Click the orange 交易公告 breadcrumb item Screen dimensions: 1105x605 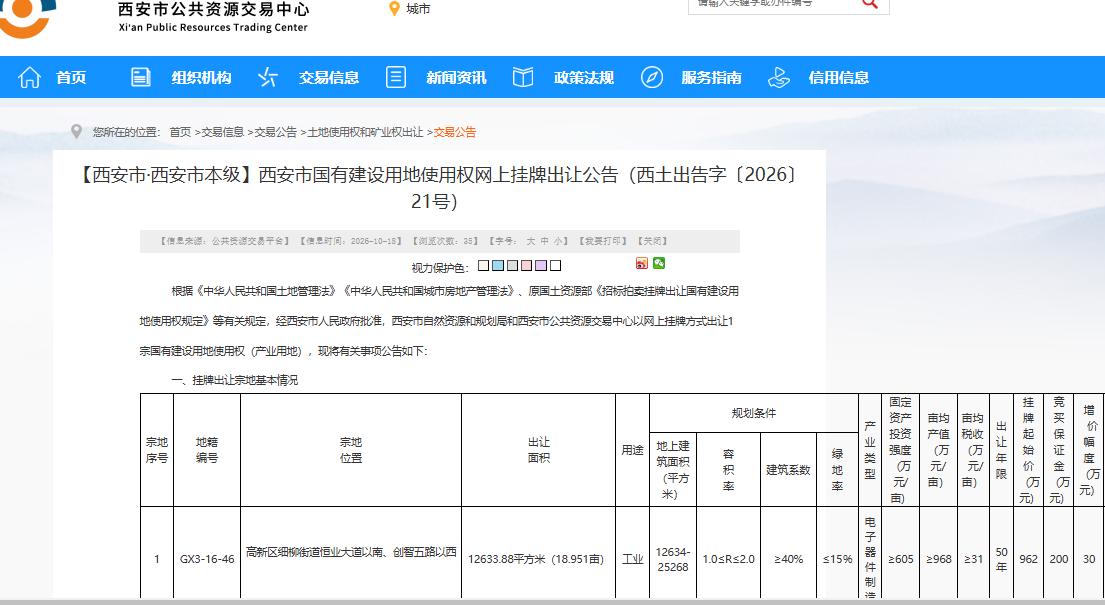455,132
